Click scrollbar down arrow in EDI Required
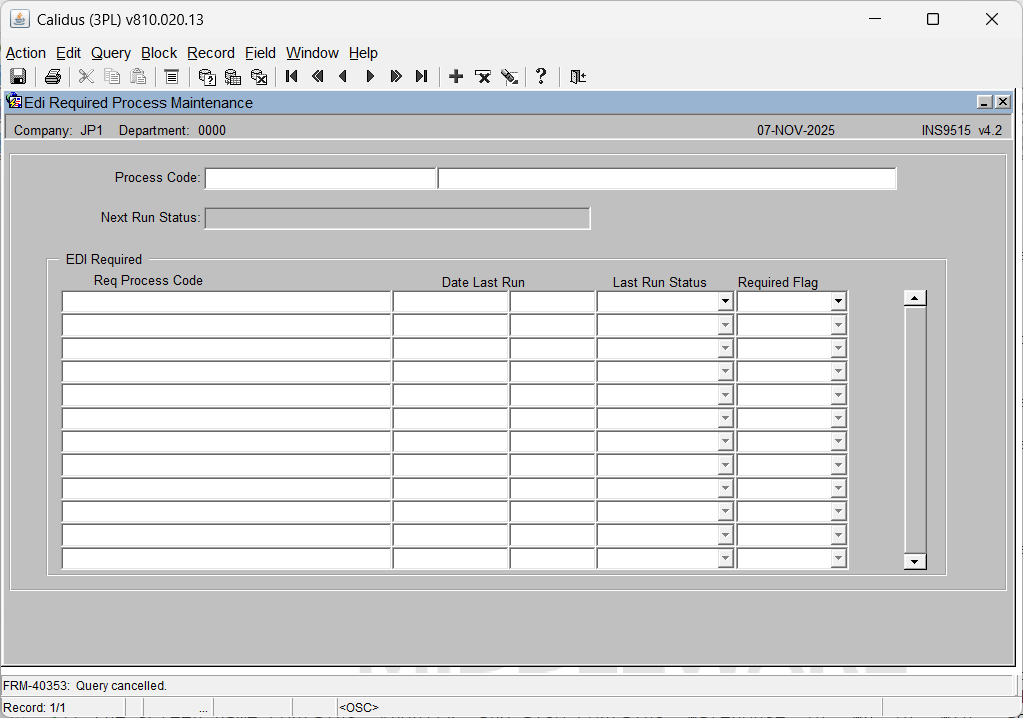The image size is (1023, 718). click(x=915, y=562)
